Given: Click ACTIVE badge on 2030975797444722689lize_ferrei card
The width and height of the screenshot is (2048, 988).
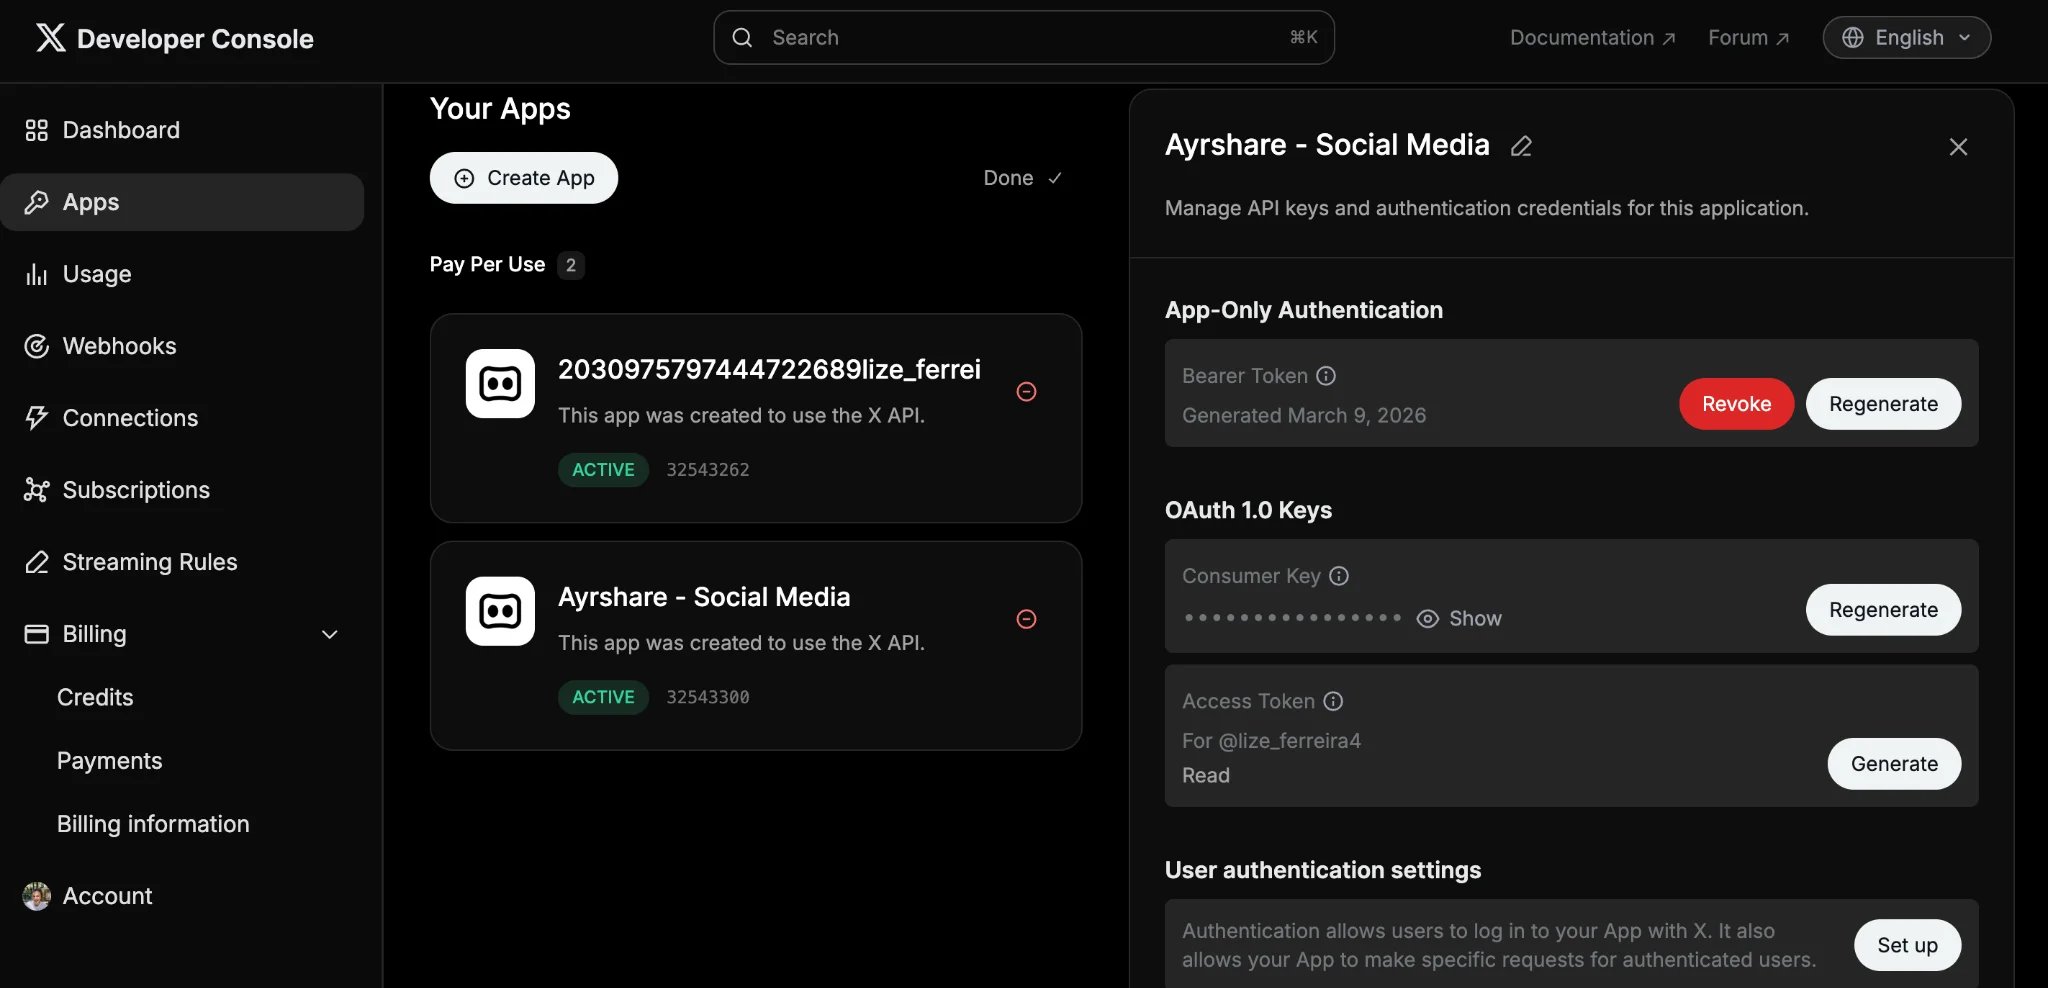Looking at the screenshot, I should click(603, 470).
